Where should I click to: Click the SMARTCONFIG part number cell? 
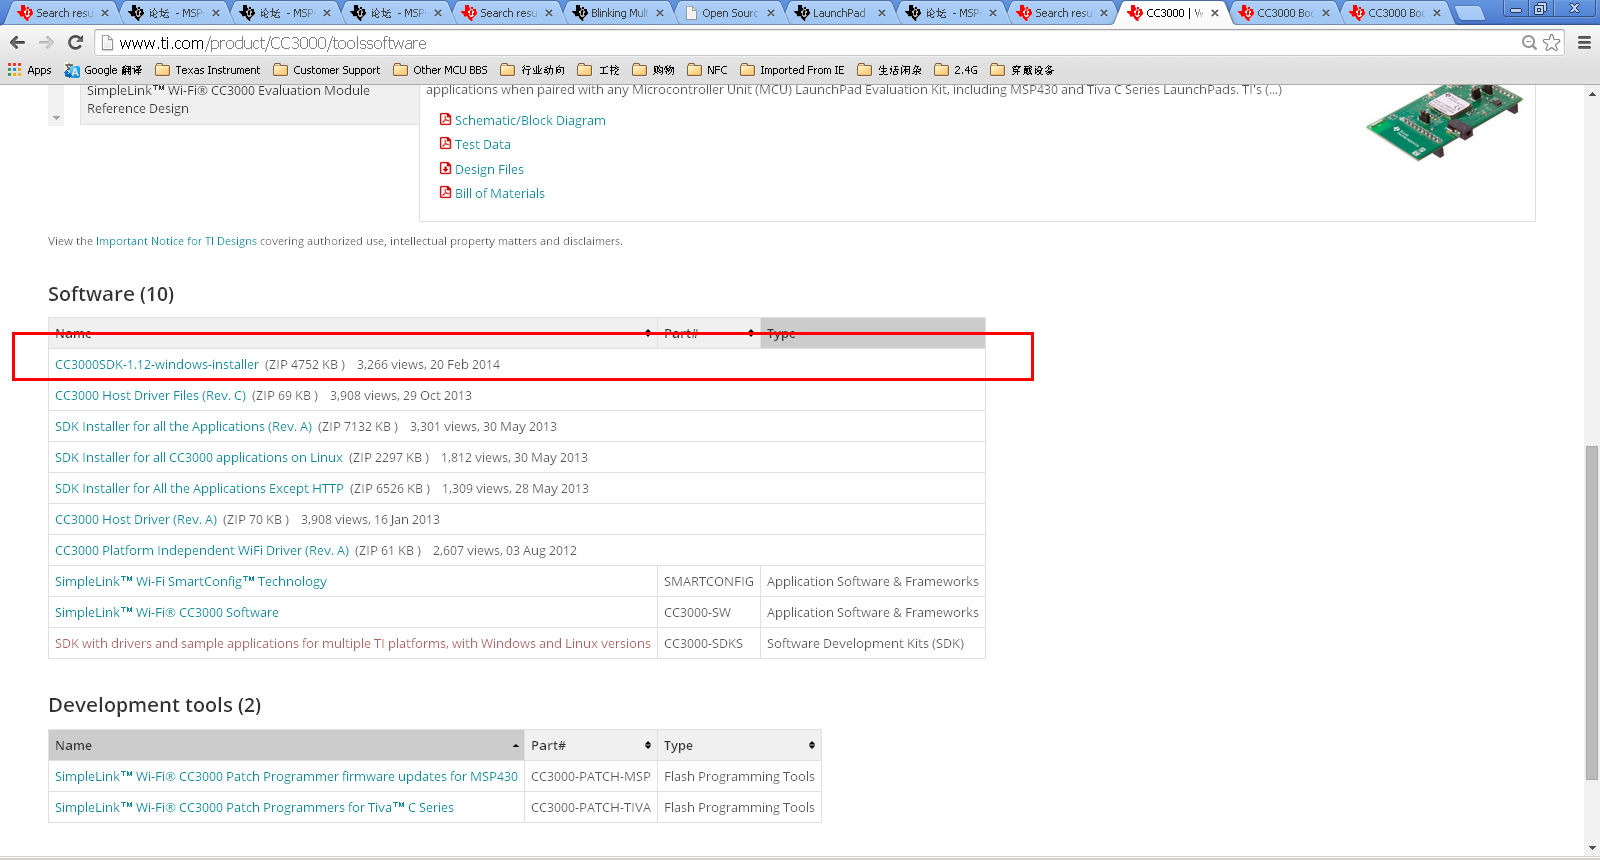(x=709, y=581)
